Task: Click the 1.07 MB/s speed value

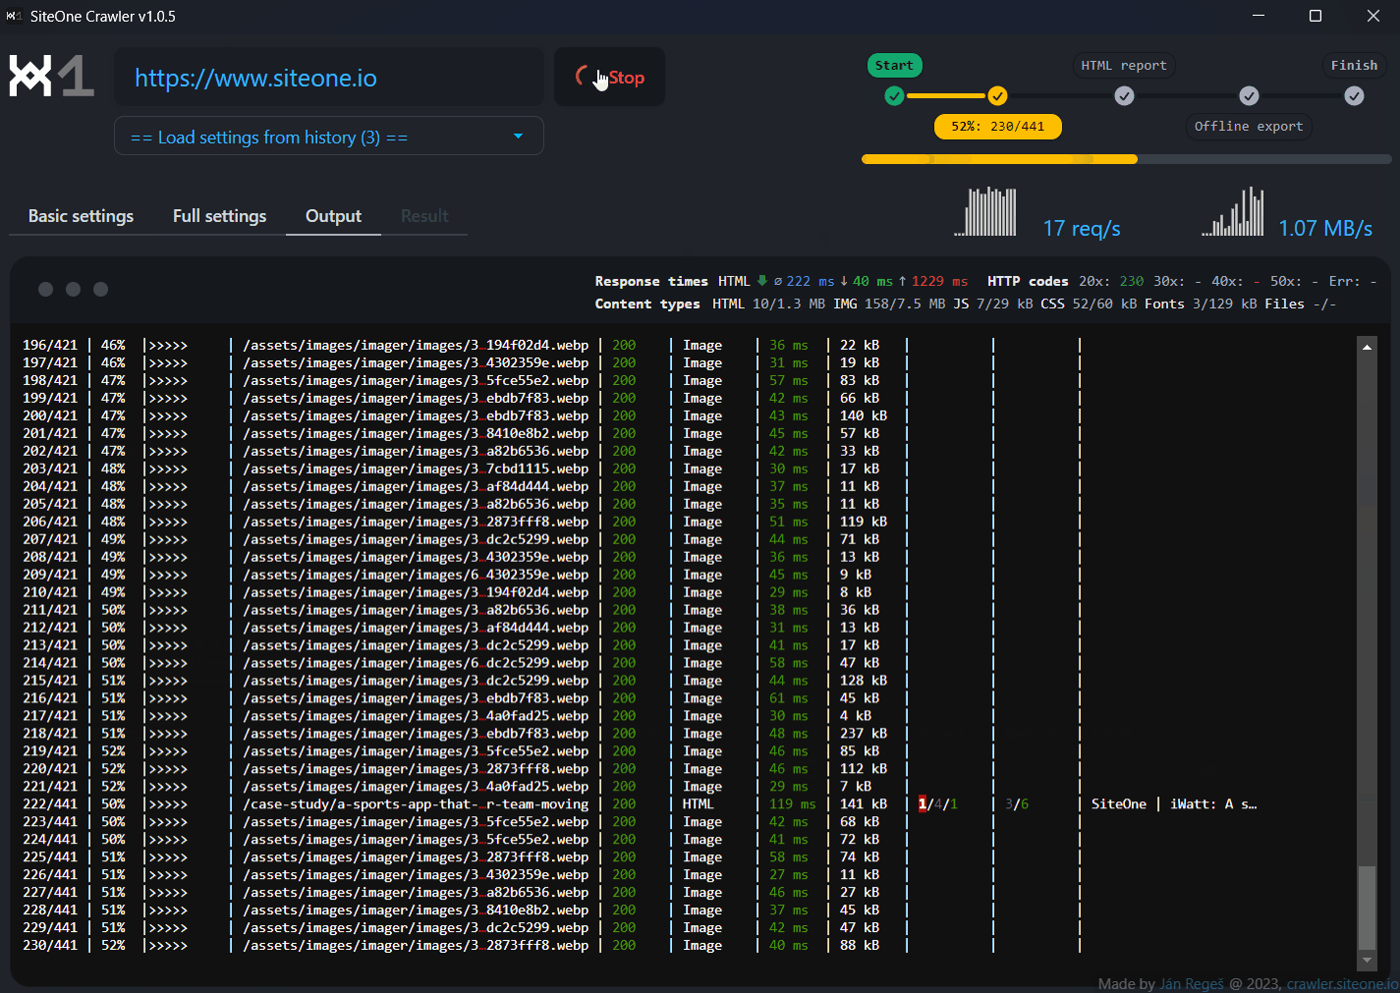Action: tap(1325, 228)
